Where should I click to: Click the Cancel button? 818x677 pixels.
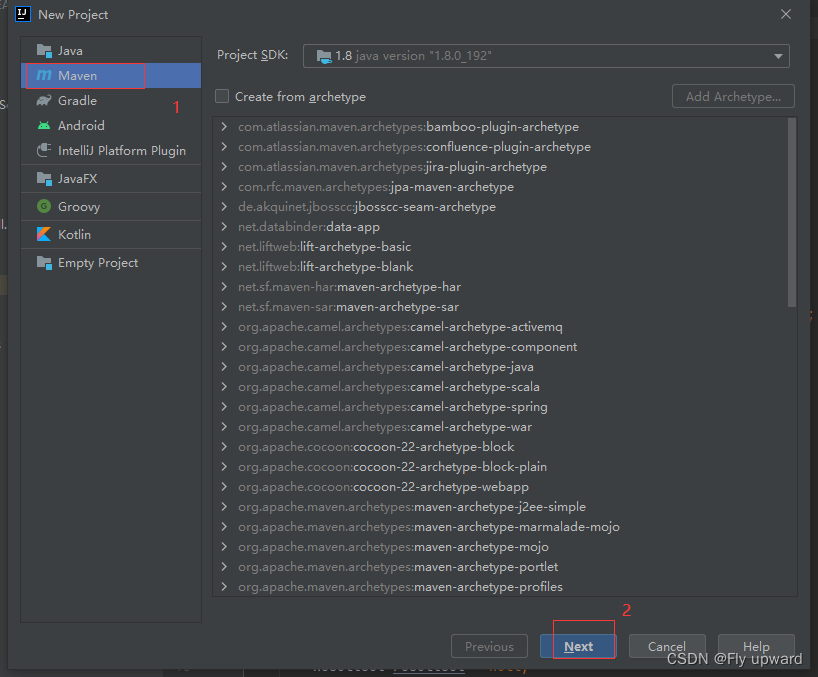(x=667, y=646)
